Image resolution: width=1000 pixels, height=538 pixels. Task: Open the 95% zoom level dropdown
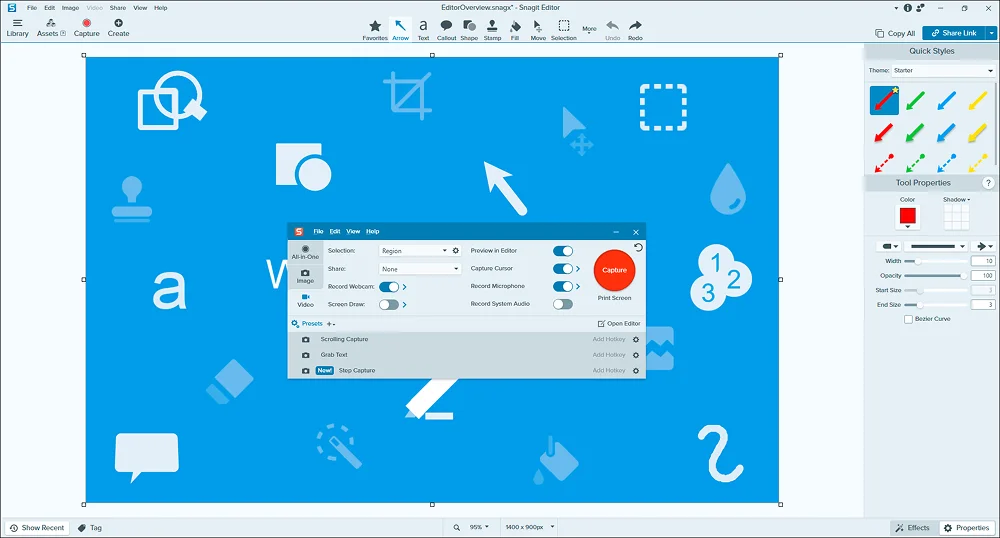479,528
